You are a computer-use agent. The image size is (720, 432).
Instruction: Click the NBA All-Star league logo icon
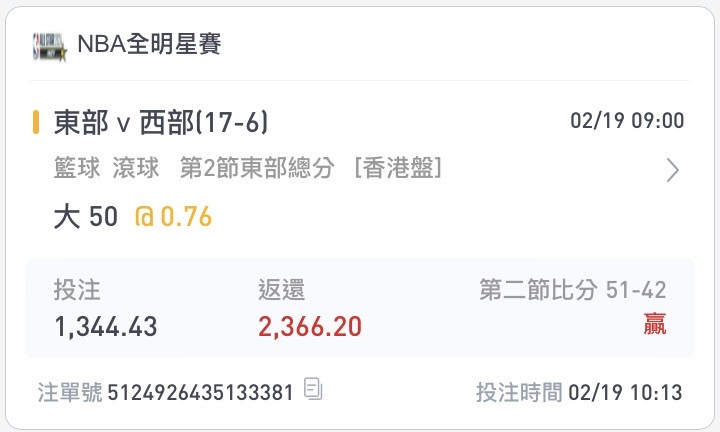click(x=50, y=46)
